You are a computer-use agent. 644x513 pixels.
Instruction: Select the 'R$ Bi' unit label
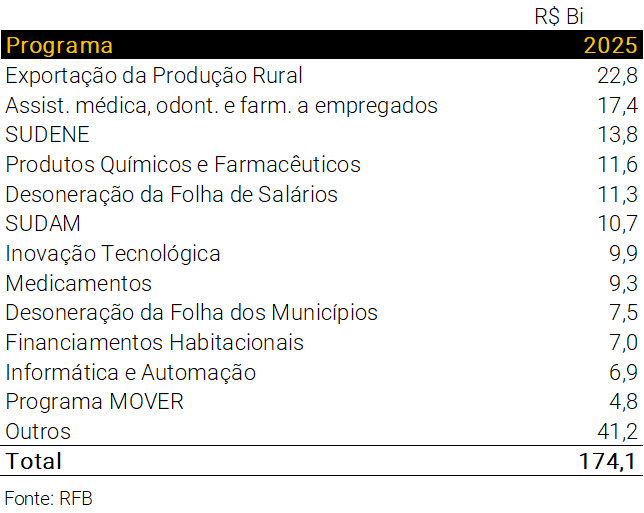point(560,16)
